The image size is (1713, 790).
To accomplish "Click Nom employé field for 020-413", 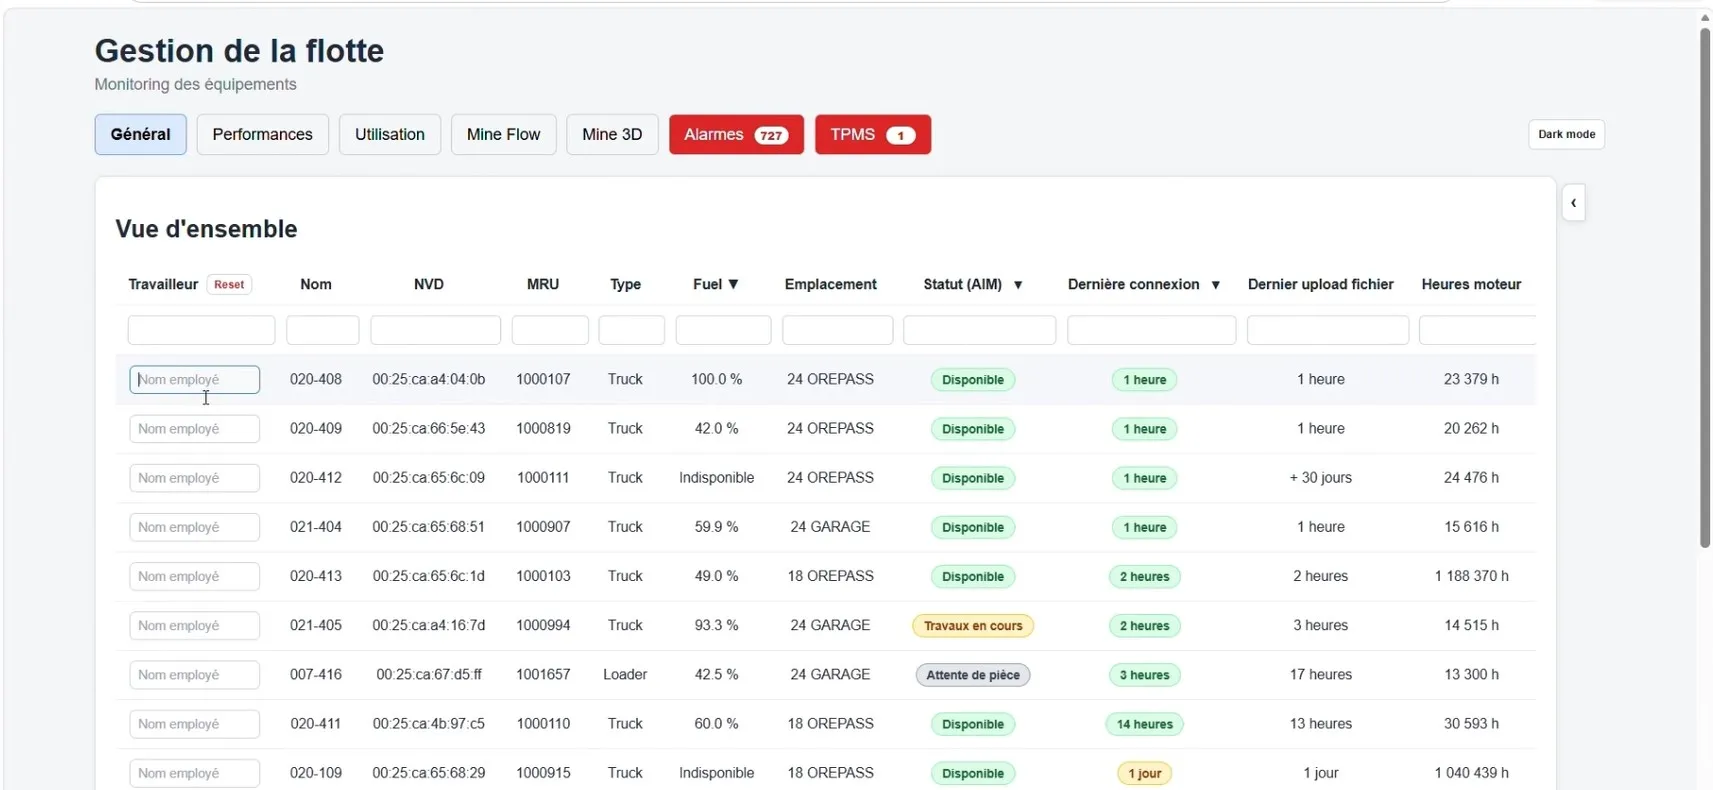I will tap(194, 576).
